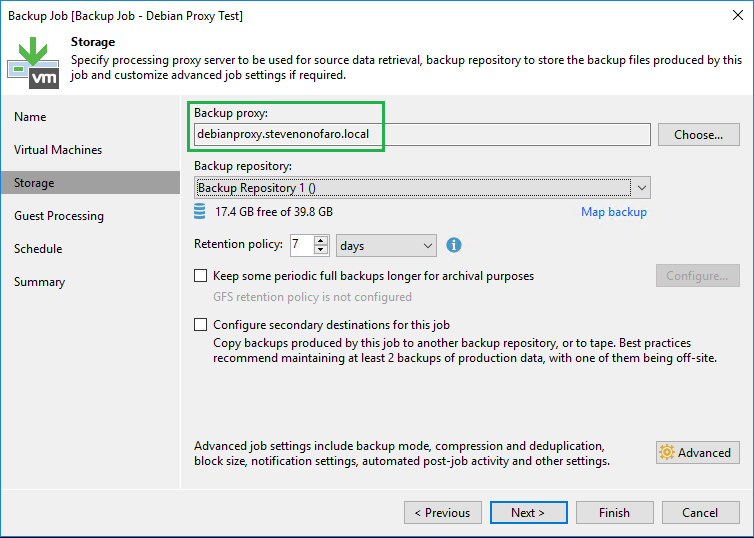
Task: Click the Map backup link
Action: coord(613,212)
